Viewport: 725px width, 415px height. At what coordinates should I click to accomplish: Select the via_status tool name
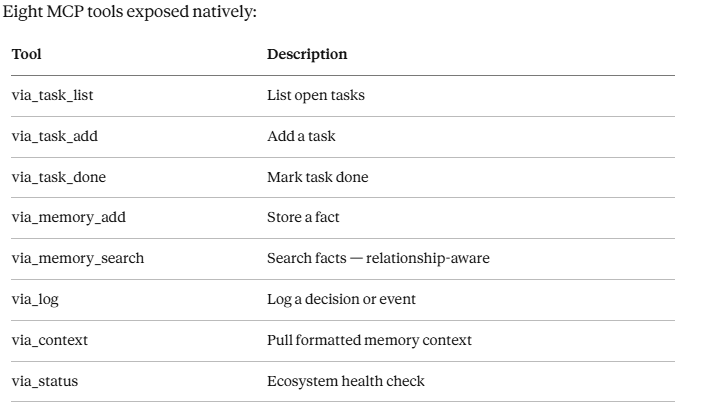pyautogui.click(x=45, y=381)
